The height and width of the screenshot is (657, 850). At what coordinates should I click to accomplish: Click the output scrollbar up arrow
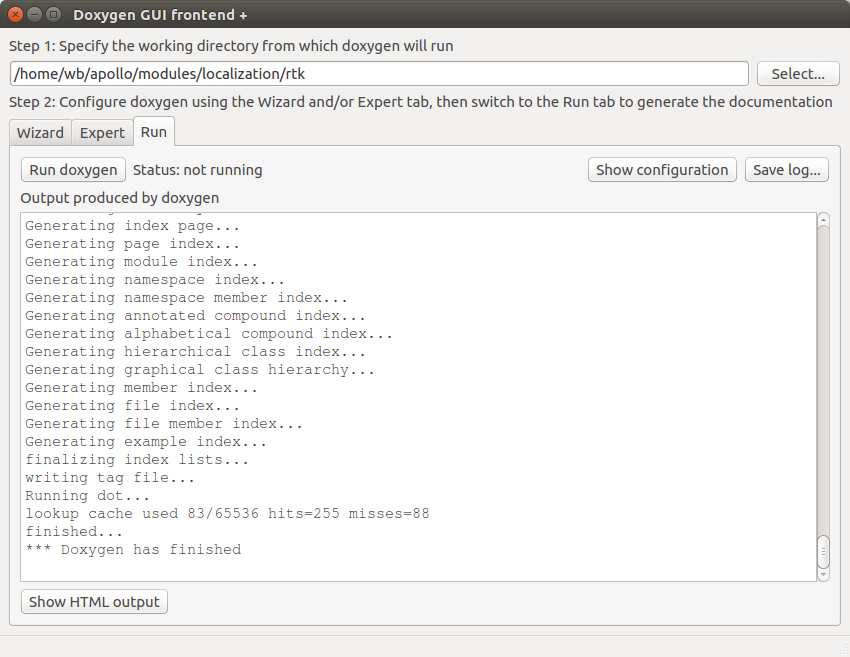(x=823, y=220)
